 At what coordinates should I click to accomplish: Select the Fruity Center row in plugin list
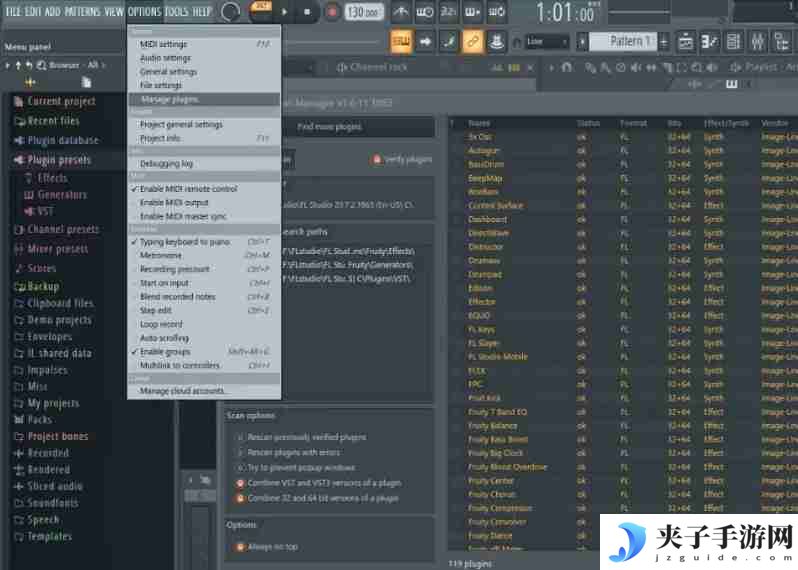622,480
